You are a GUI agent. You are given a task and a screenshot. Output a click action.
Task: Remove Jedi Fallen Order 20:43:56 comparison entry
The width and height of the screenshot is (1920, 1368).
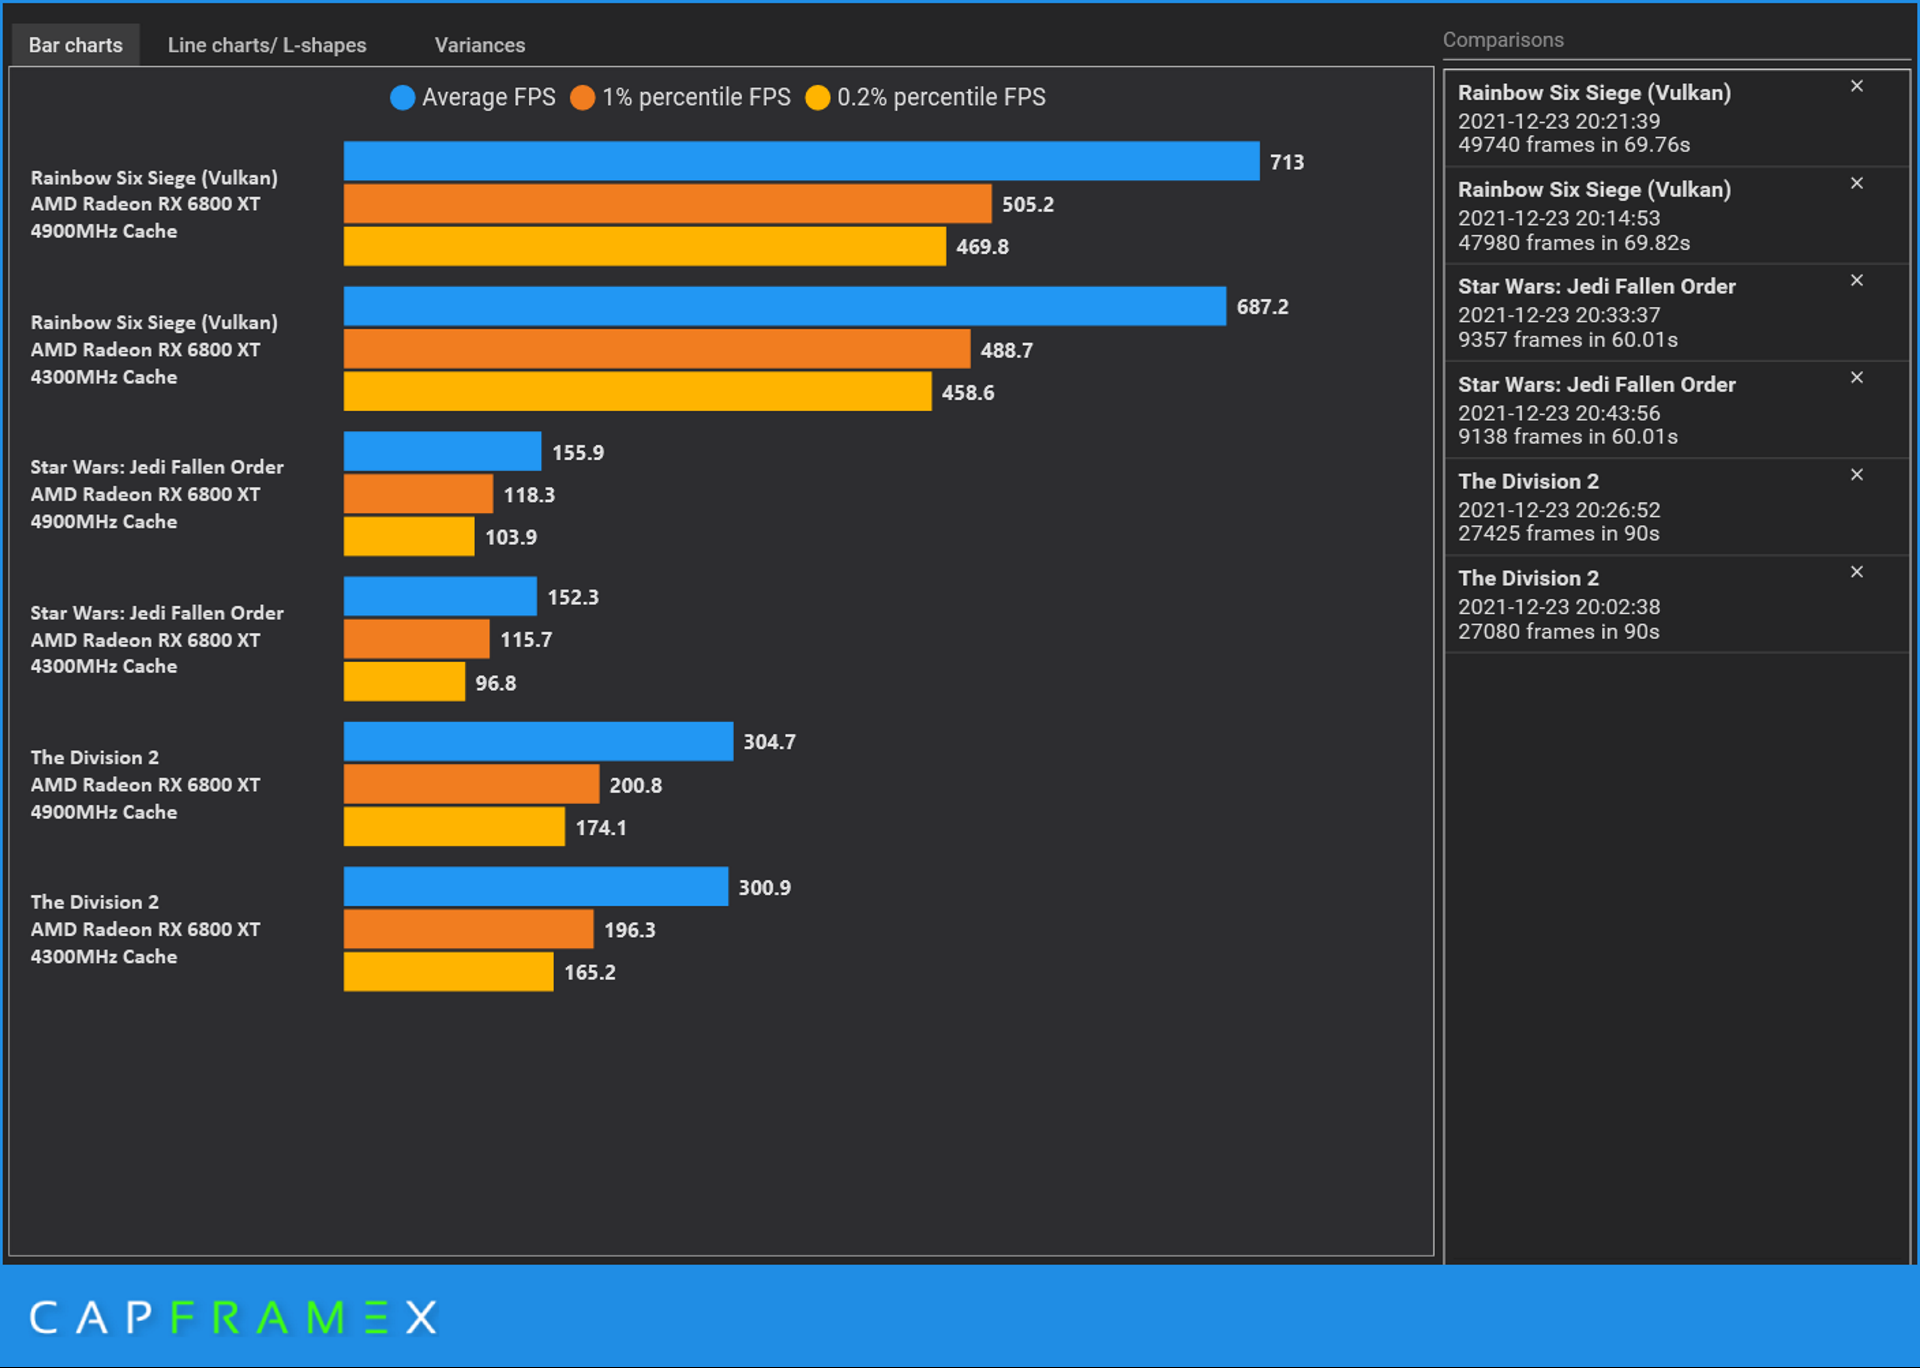[1856, 377]
